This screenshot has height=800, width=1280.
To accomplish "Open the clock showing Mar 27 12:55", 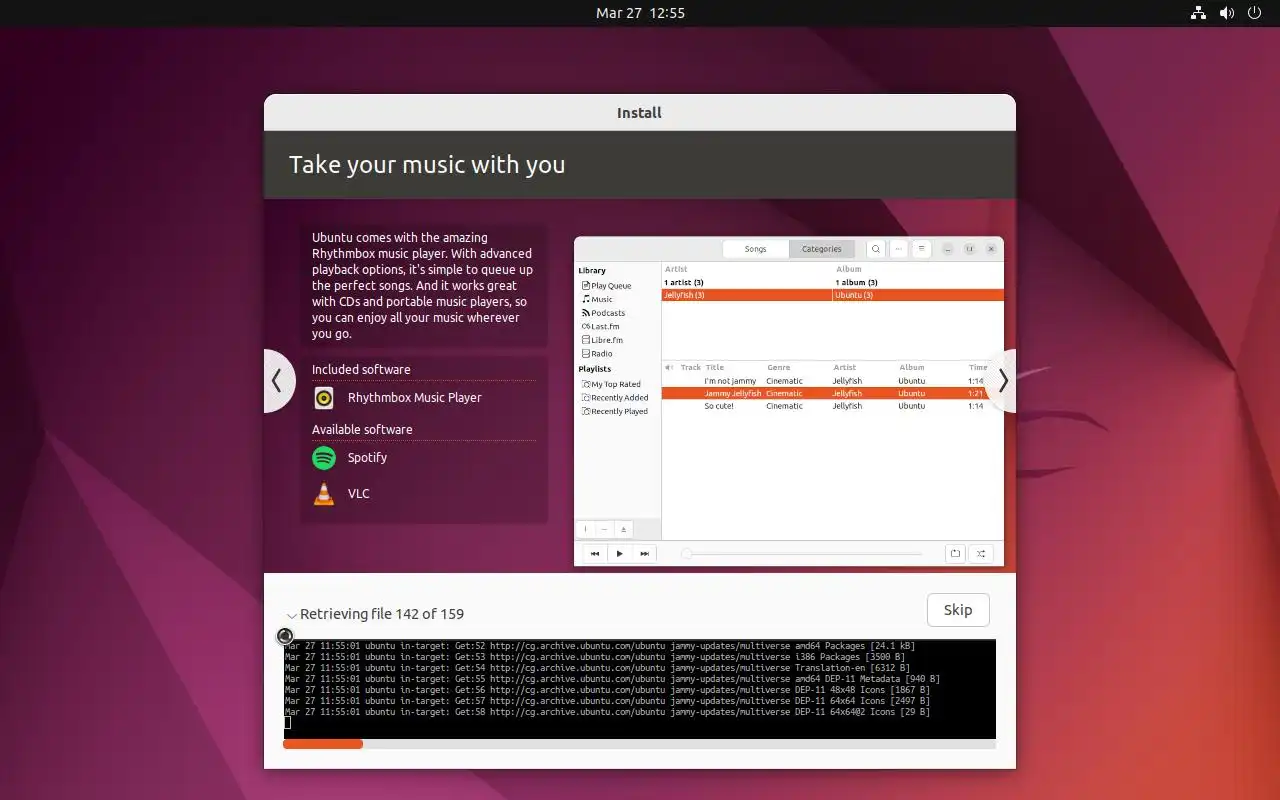I will click(640, 13).
